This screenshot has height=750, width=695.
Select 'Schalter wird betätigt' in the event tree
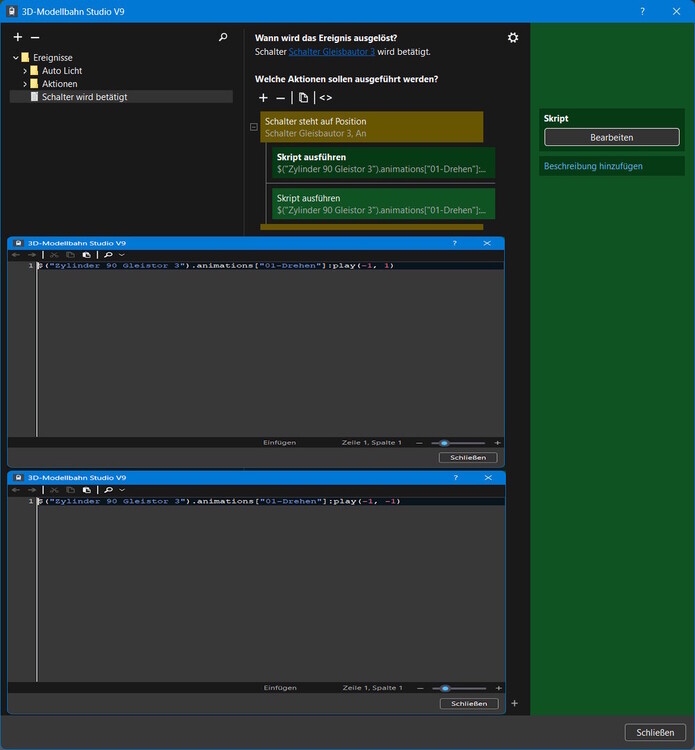85,97
